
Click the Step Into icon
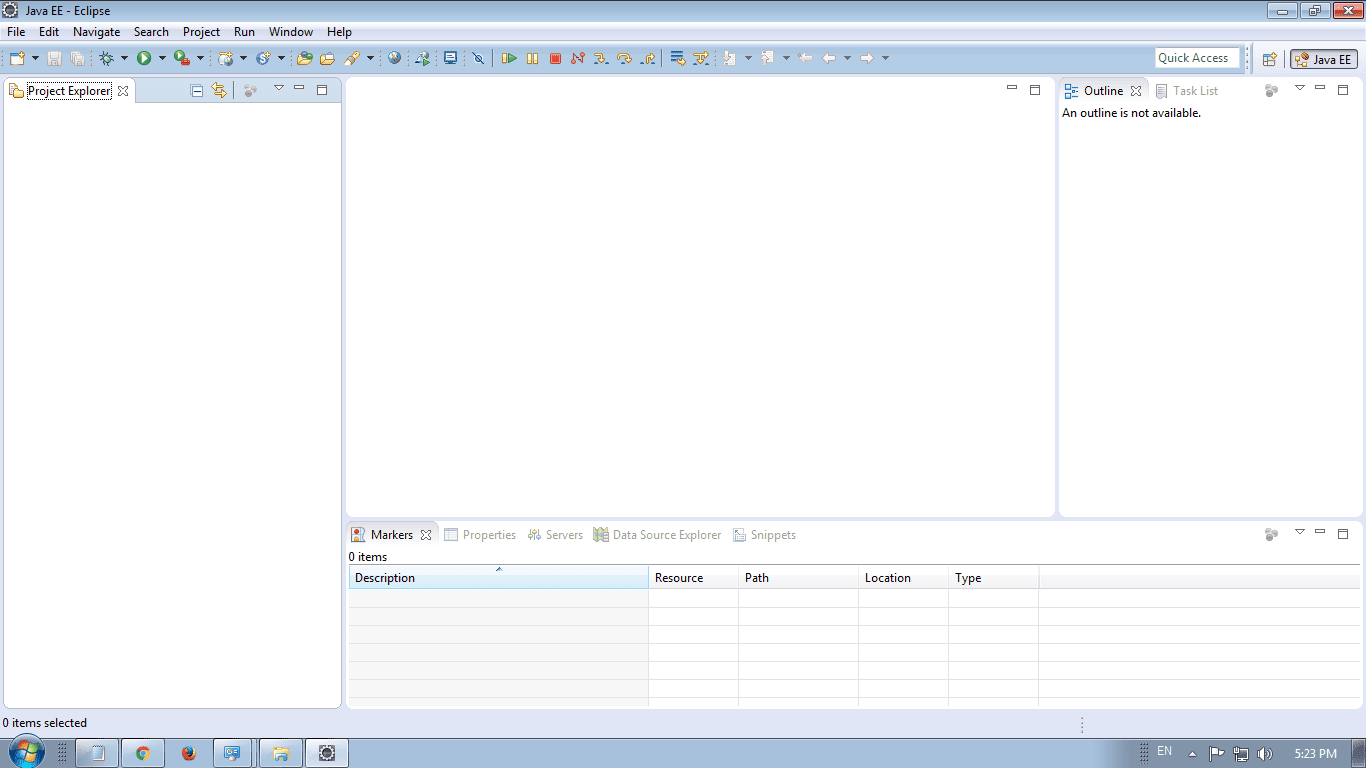(x=601, y=58)
